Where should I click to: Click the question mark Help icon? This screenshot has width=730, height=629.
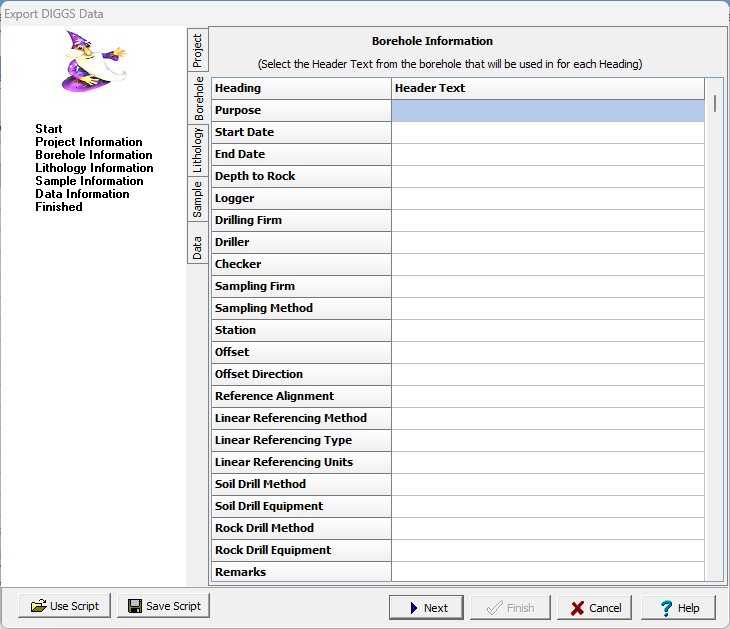click(x=665, y=607)
